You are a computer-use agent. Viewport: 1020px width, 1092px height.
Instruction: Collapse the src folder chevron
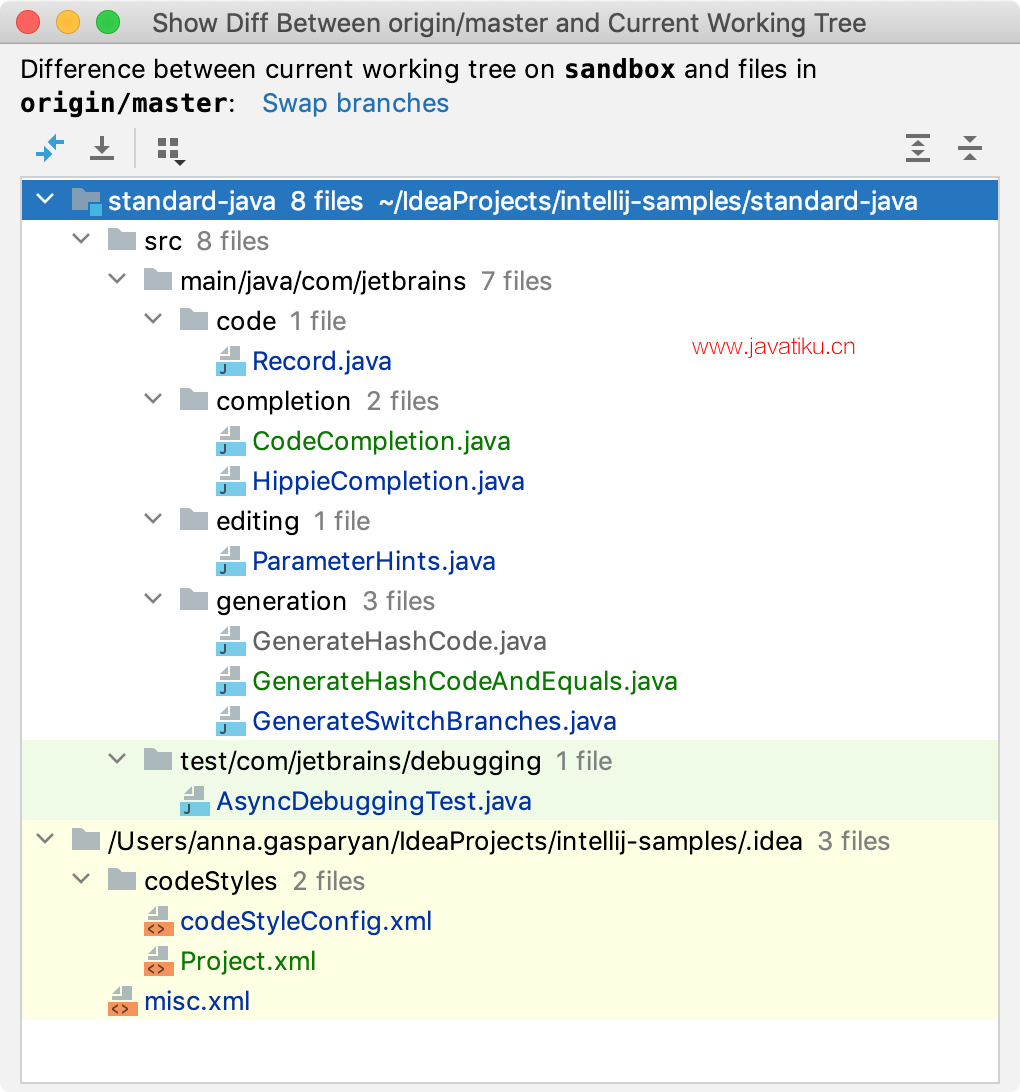[81, 239]
